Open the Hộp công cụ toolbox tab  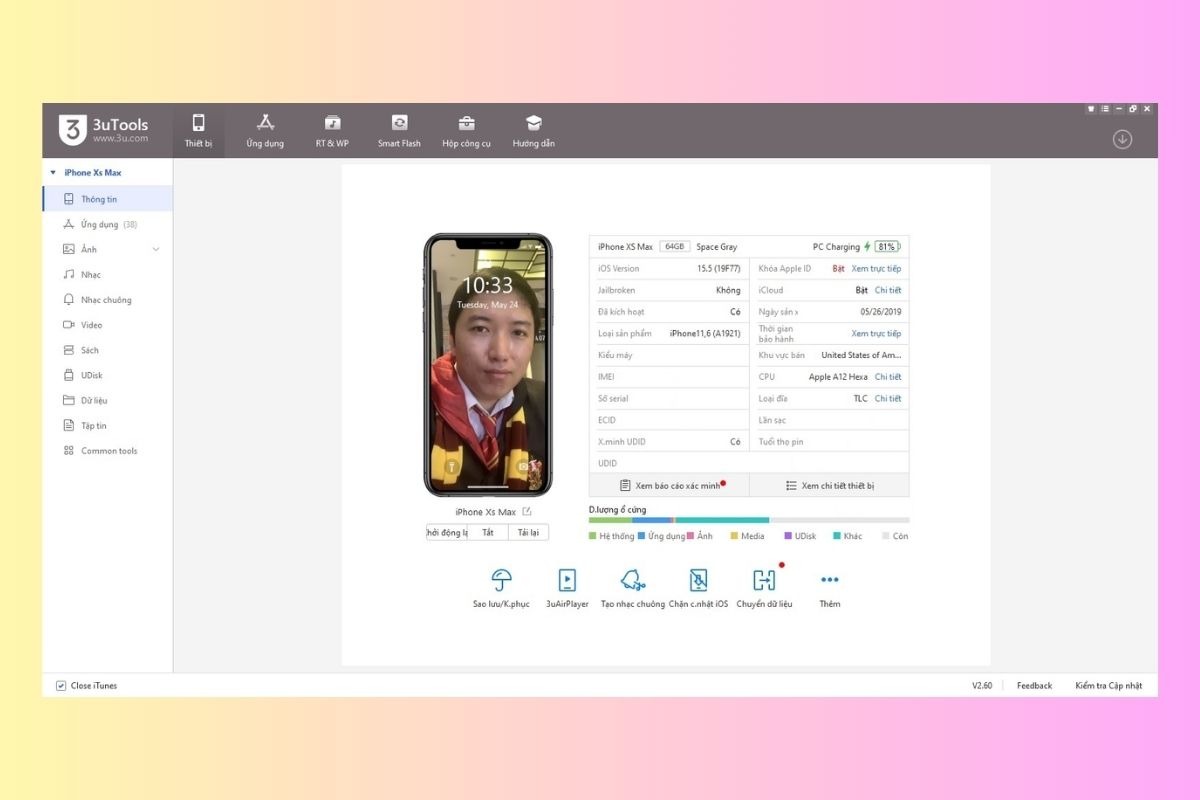[466, 130]
